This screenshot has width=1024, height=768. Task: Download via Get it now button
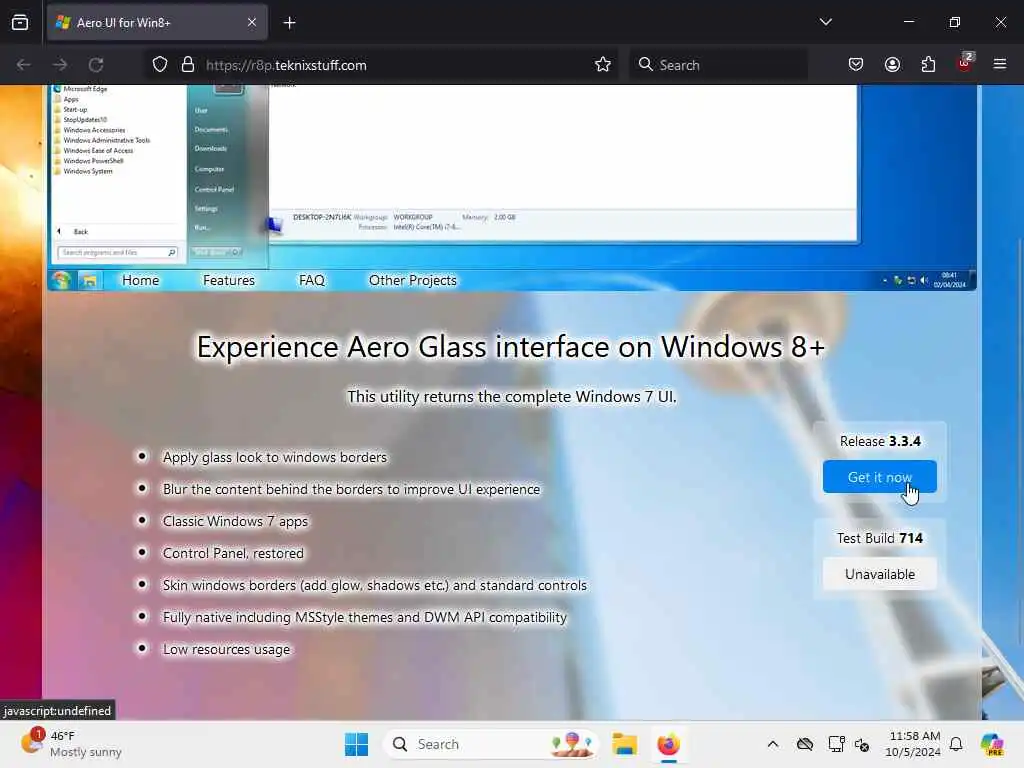point(880,477)
